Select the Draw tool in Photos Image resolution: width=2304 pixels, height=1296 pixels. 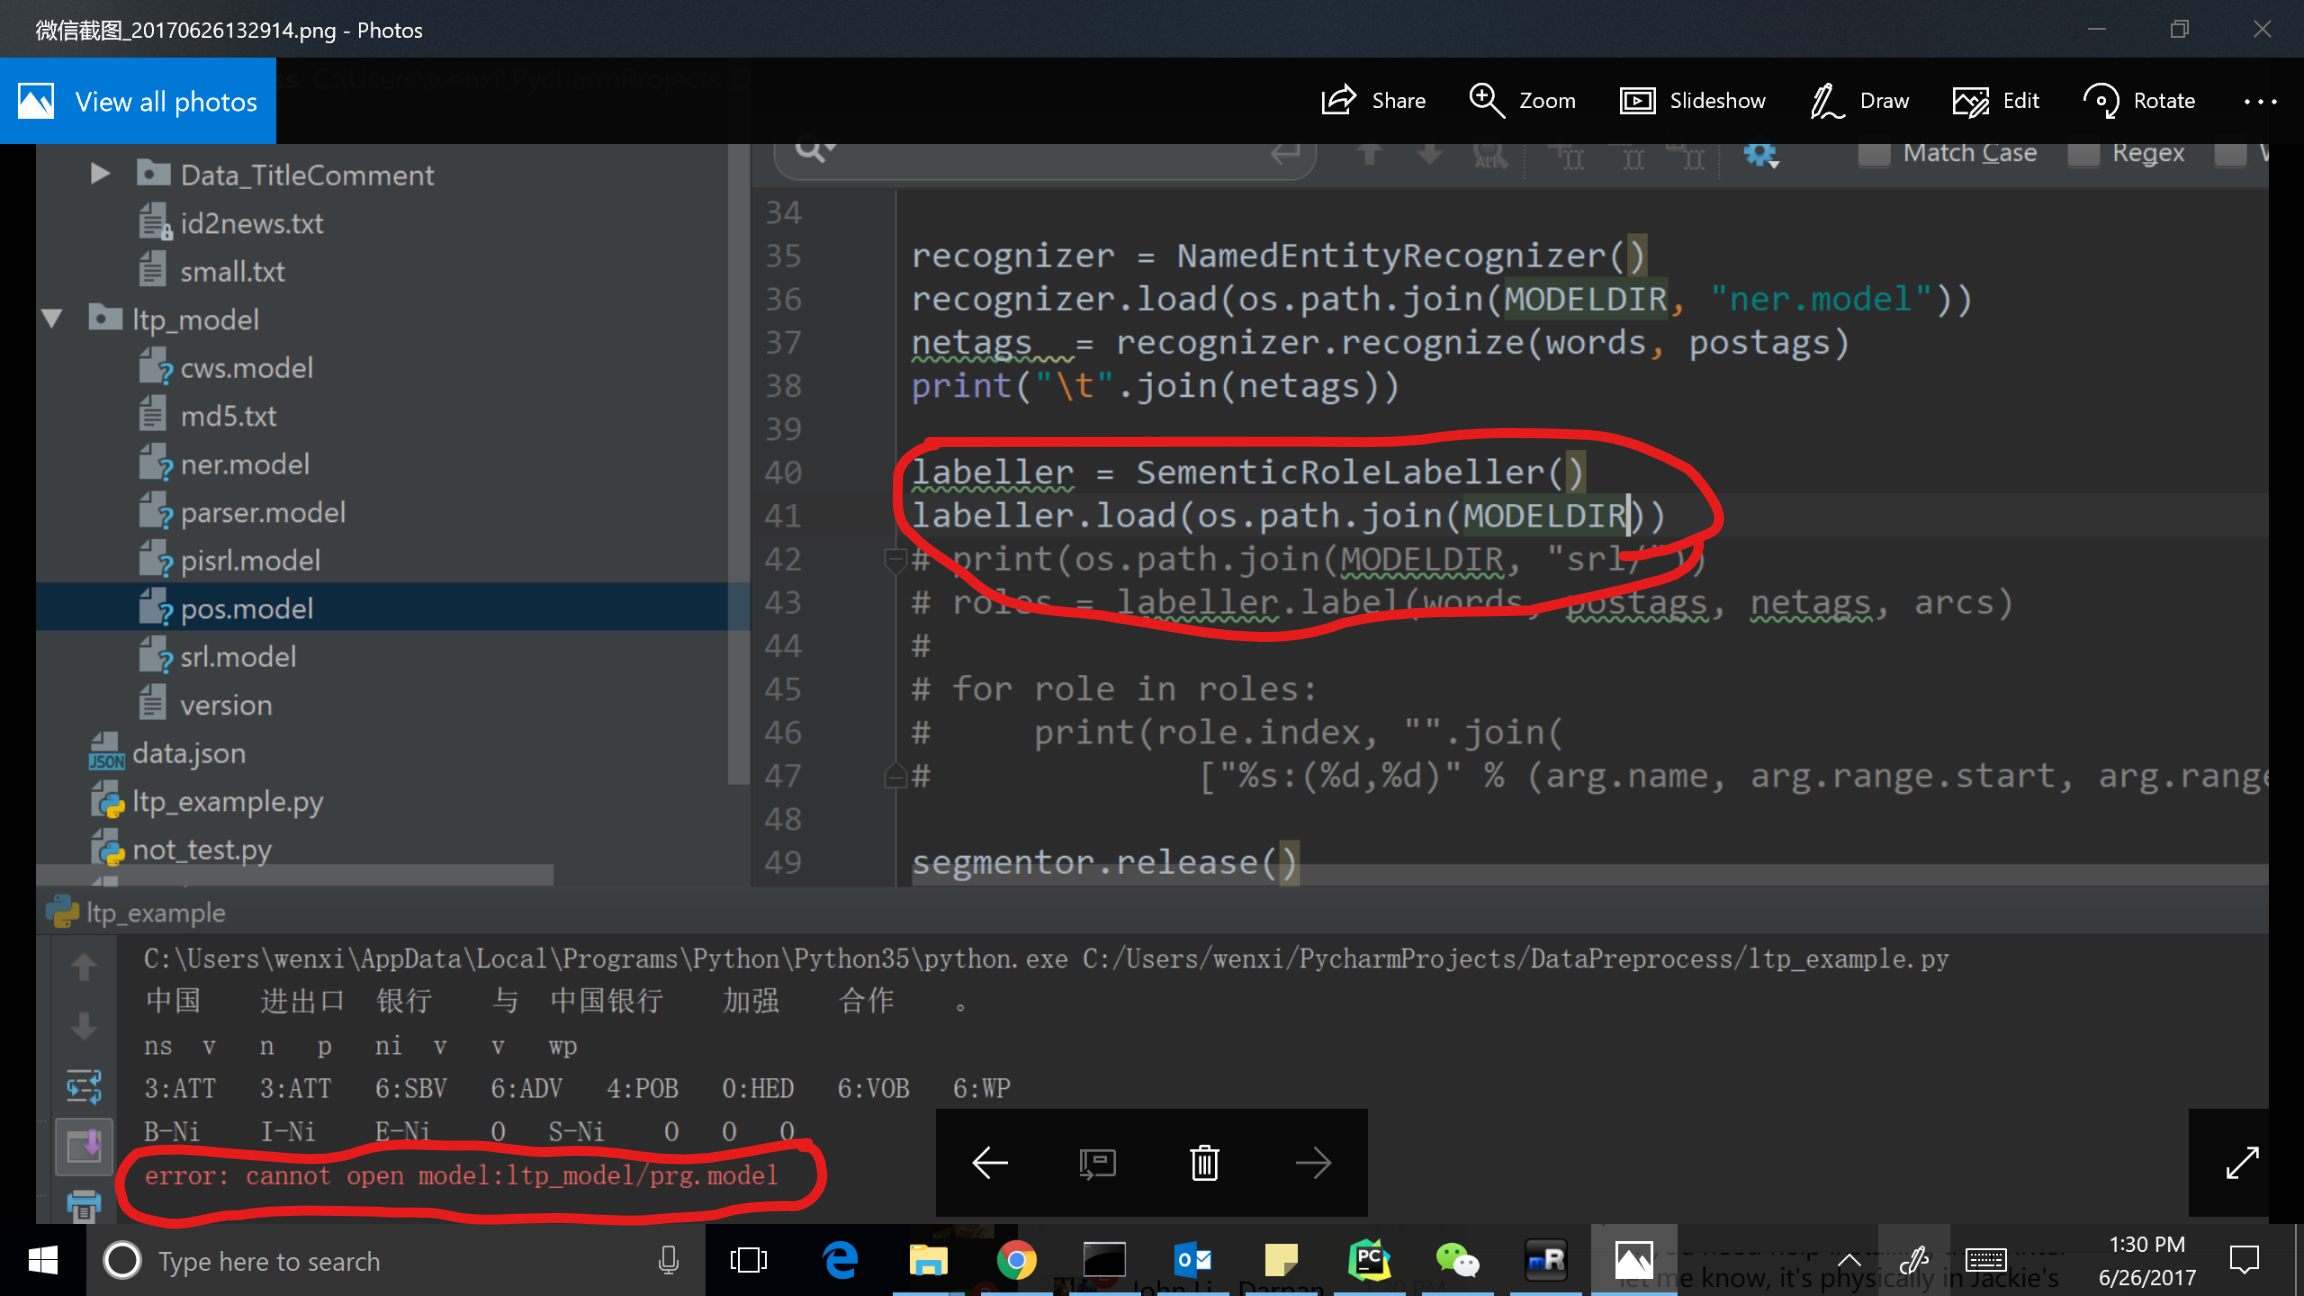[x=1860, y=100]
